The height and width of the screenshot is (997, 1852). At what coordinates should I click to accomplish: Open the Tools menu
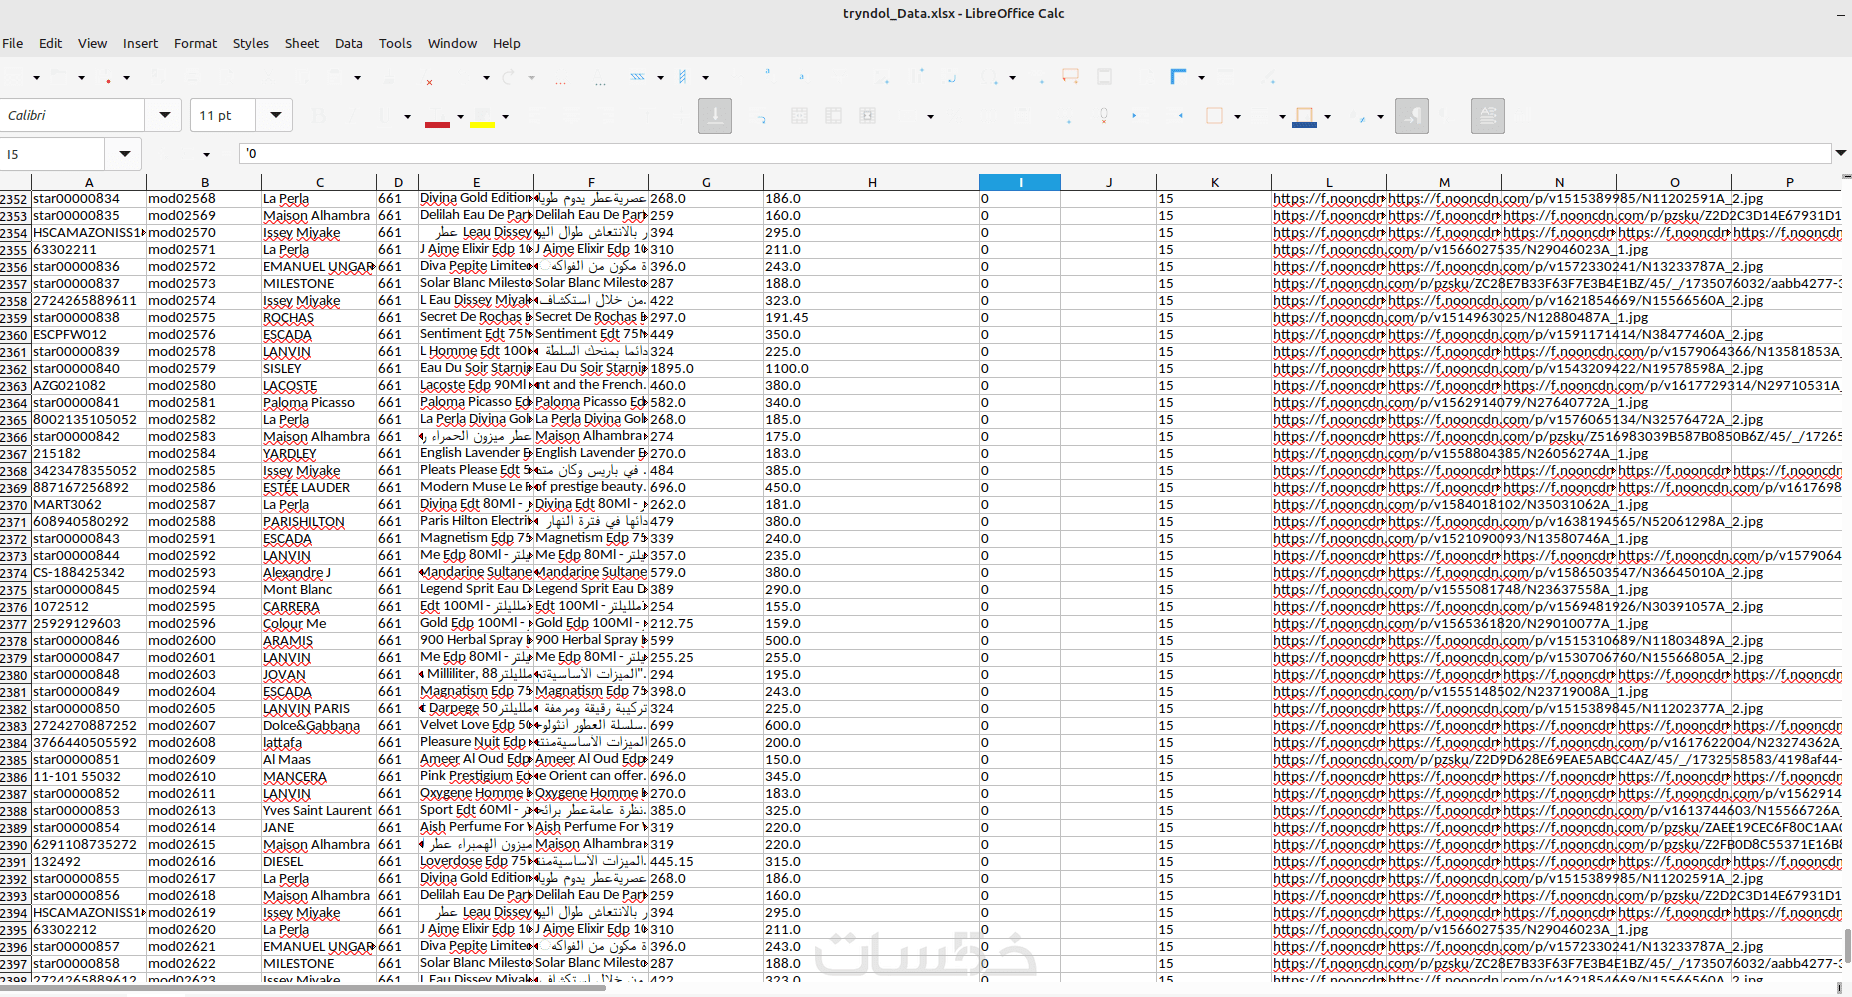(395, 43)
